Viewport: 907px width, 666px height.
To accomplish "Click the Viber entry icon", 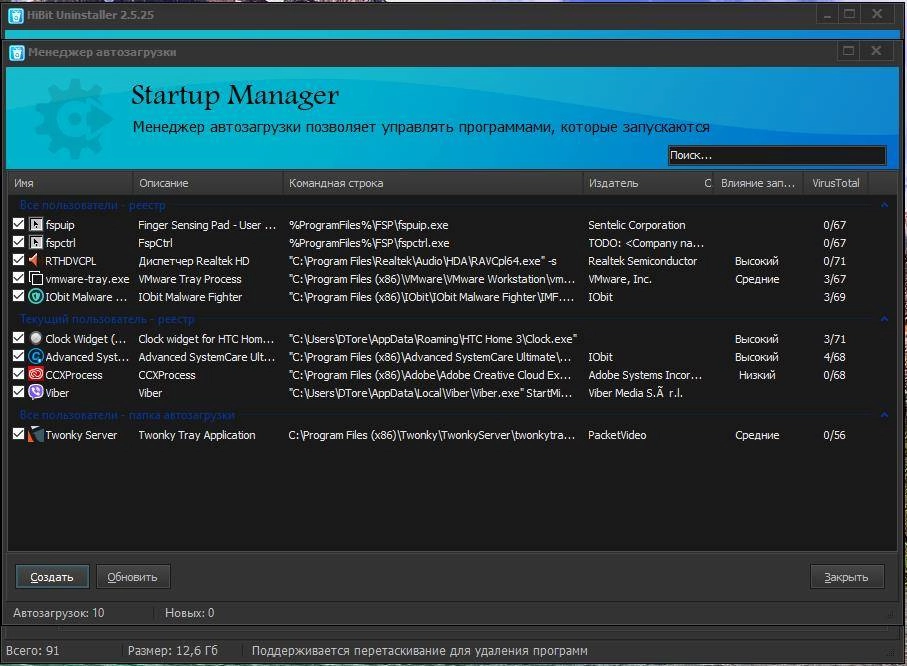I will (x=36, y=392).
